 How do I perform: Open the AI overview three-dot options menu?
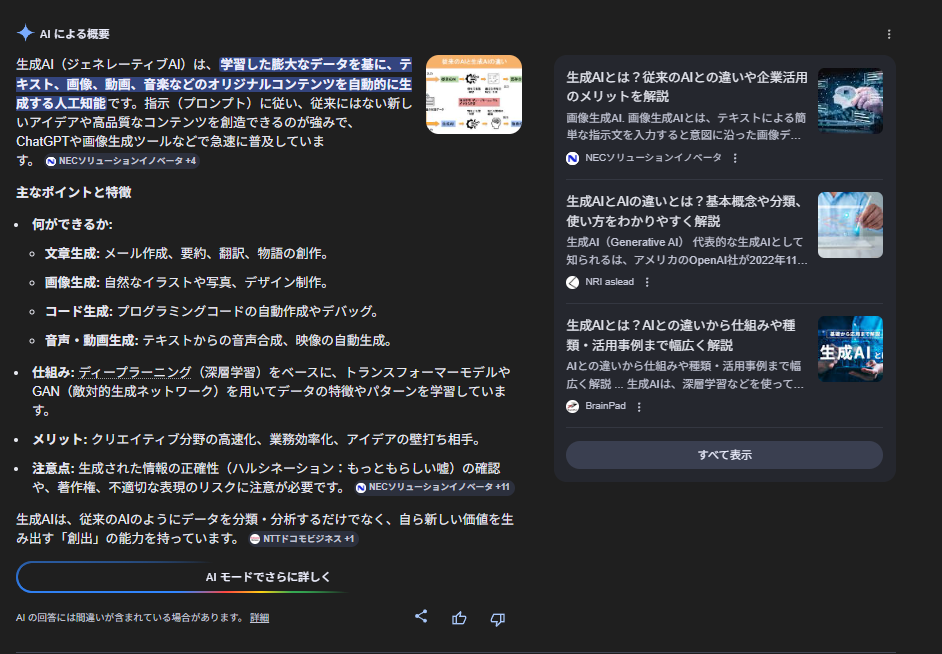[889, 34]
